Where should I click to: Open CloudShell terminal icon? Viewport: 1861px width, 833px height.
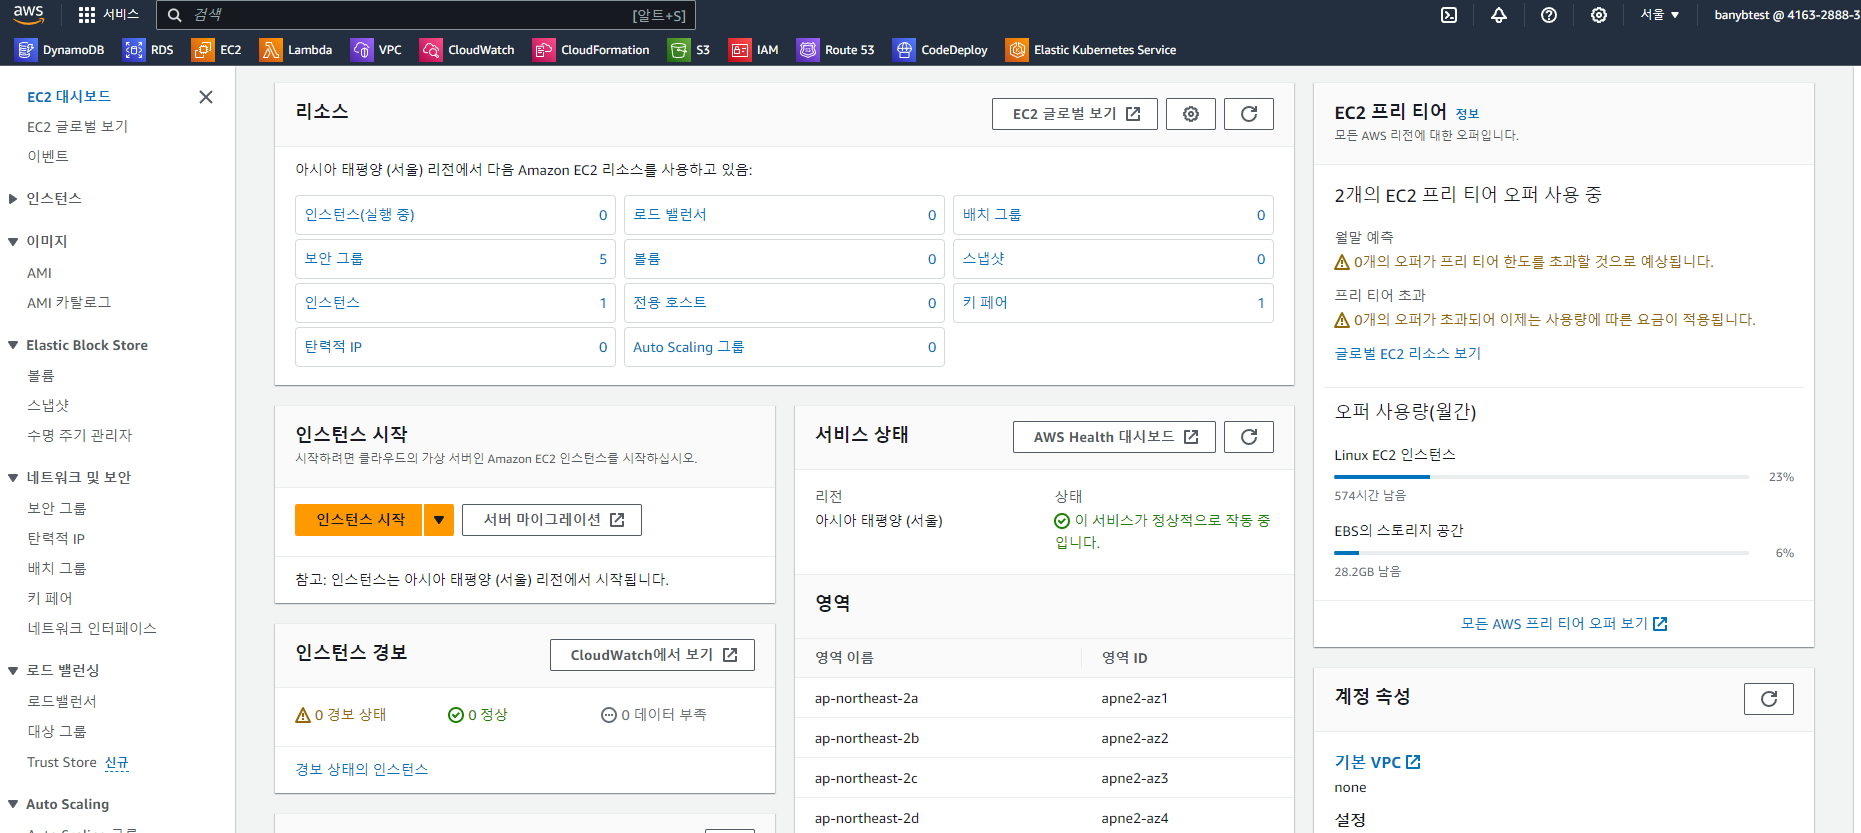1449,15
